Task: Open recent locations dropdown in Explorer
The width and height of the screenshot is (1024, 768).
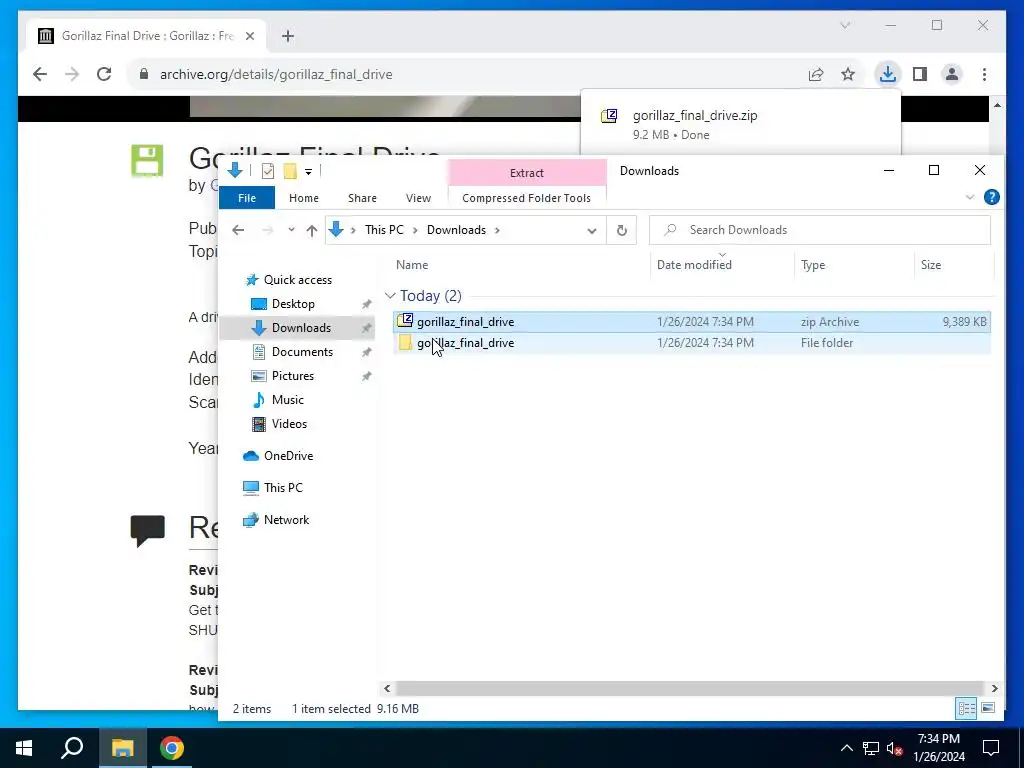Action: tap(291, 230)
